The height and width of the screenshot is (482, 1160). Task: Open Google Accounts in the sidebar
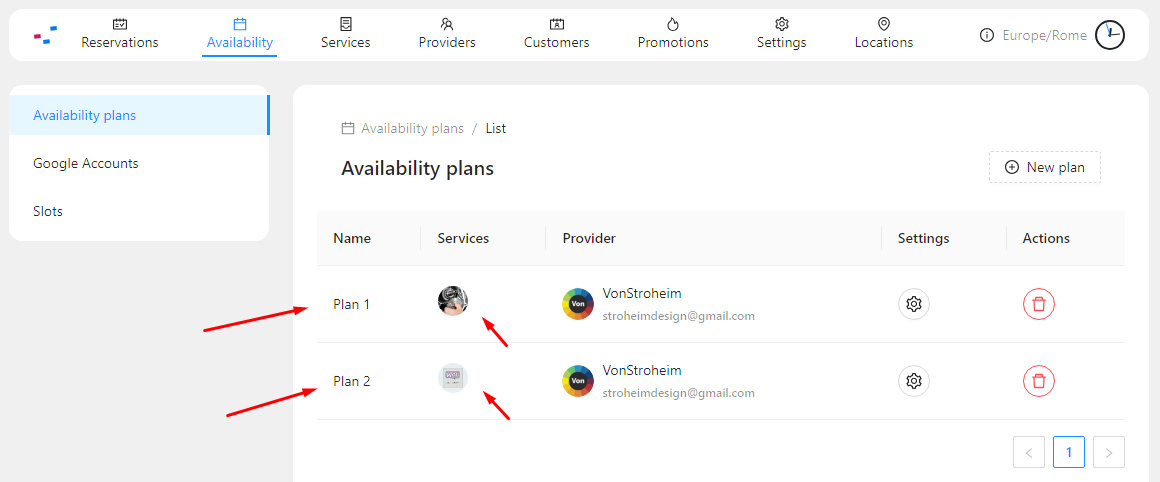tap(139, 163)
